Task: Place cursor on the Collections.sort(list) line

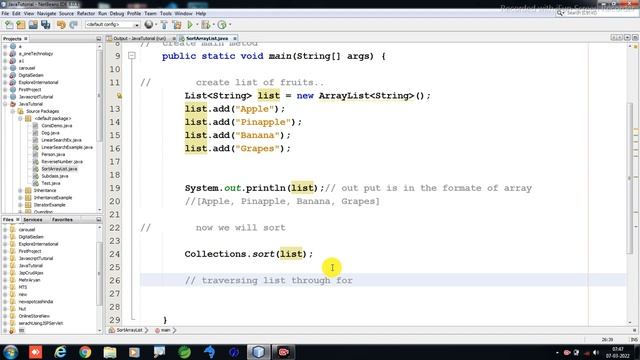Action: pos(249,254)
